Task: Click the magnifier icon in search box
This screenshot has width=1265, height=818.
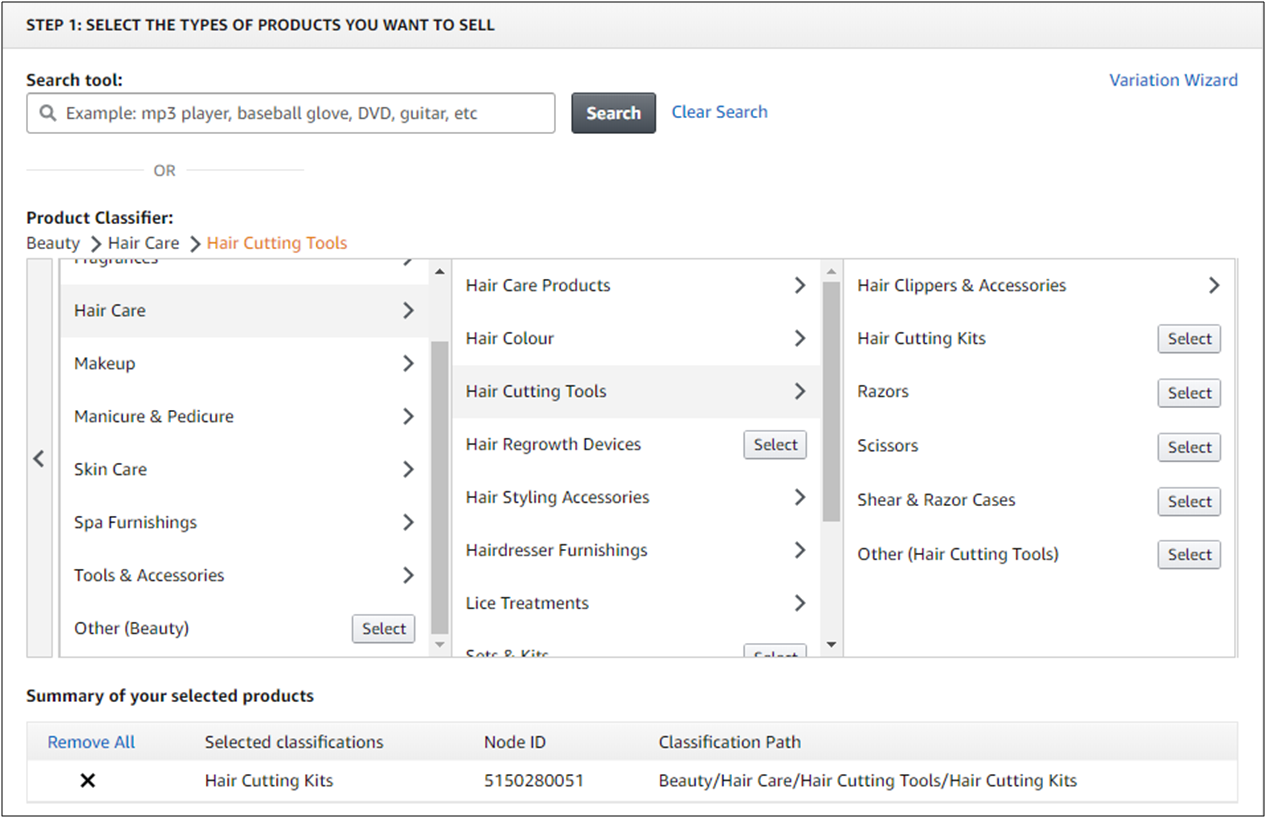Action: pos(47,114)
